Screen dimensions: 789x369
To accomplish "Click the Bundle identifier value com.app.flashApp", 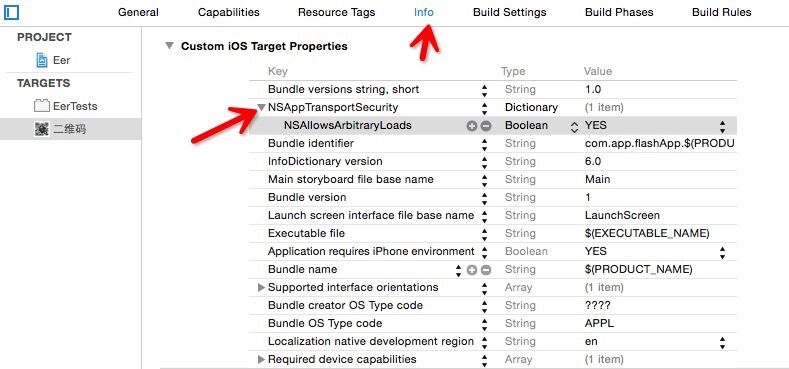I will coord(659,143).
